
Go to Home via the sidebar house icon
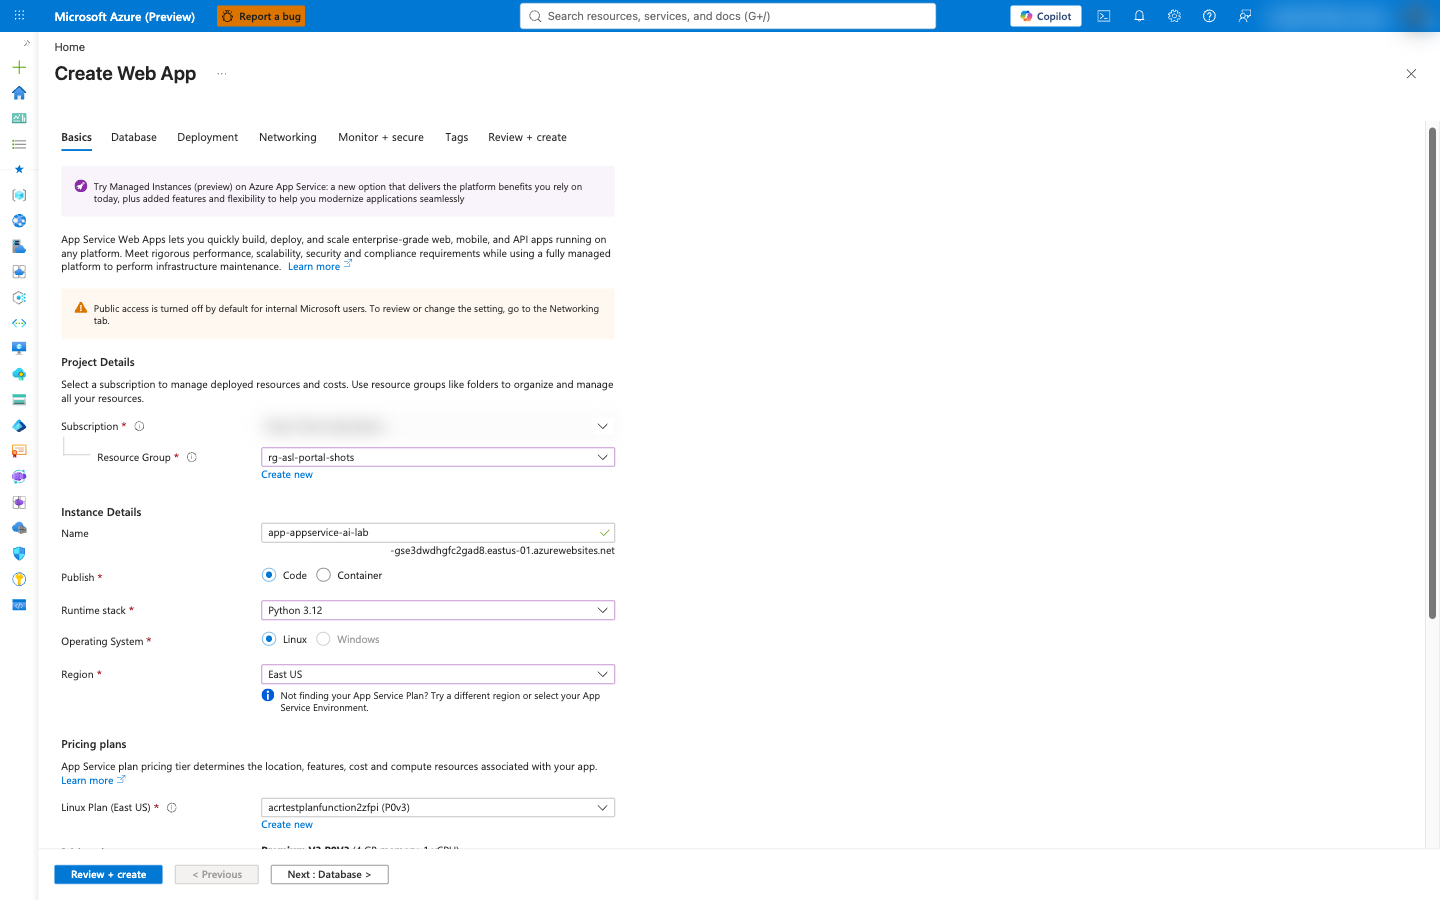click(19, 93)
